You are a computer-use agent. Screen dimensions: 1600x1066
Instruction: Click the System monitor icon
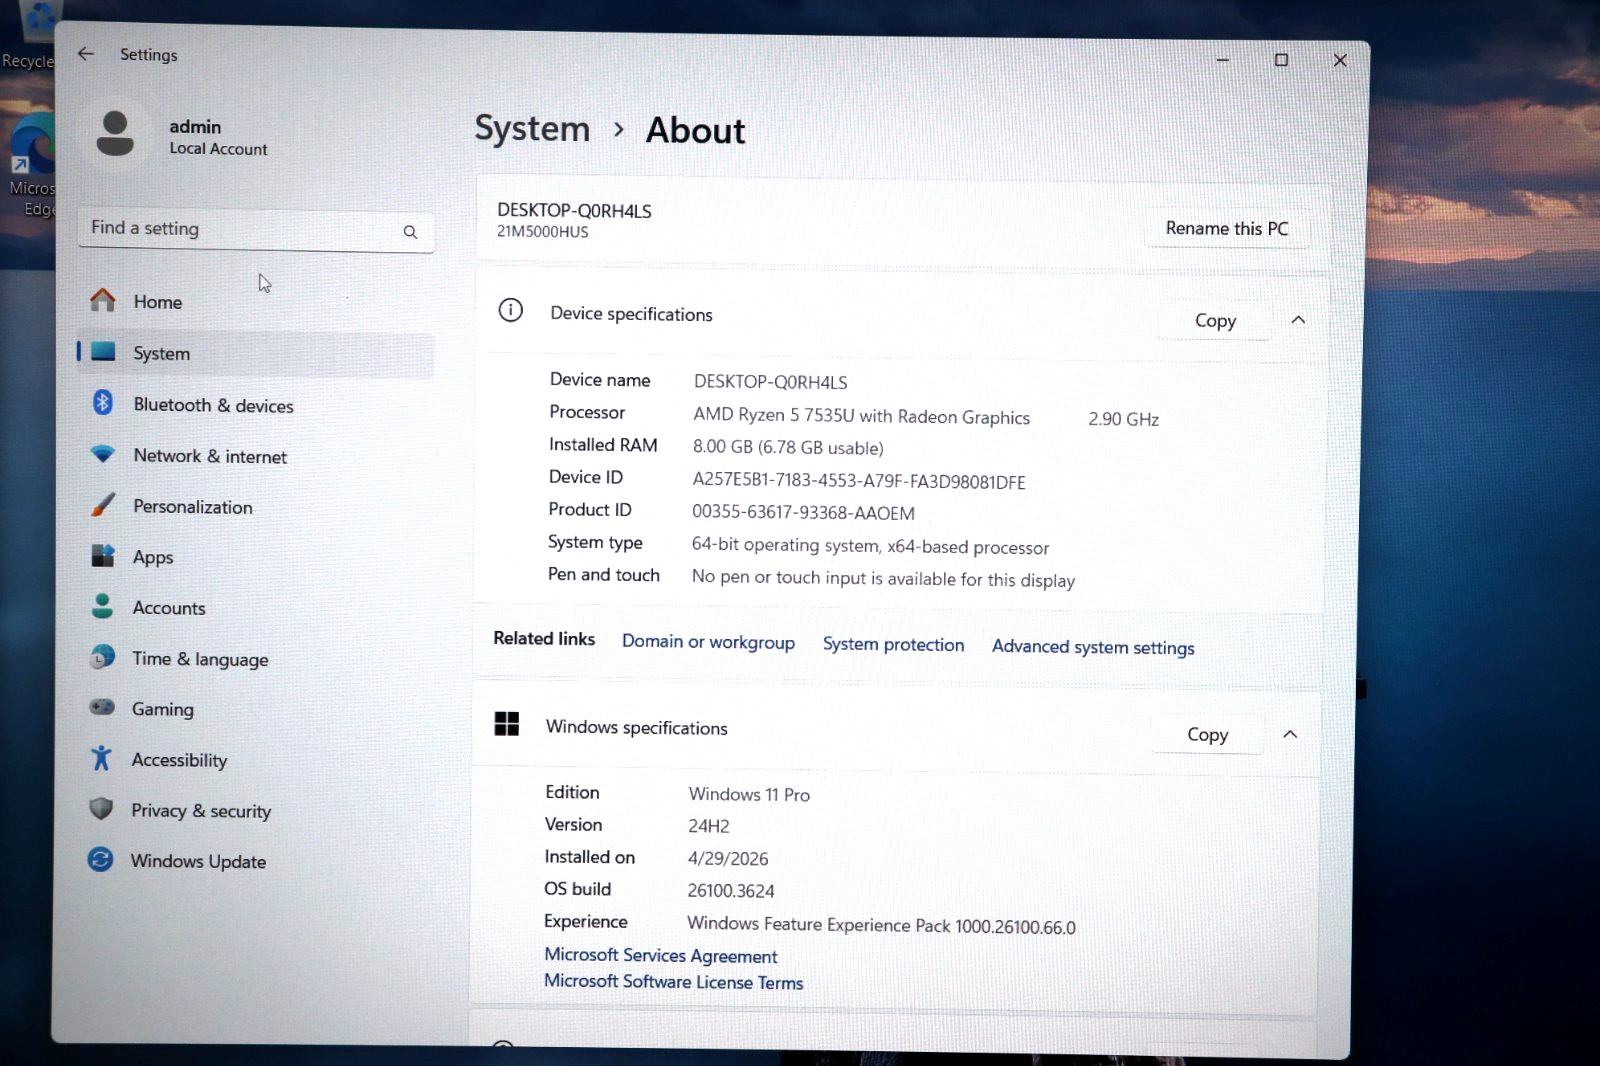pyautogui.click(x=103, y=352)
